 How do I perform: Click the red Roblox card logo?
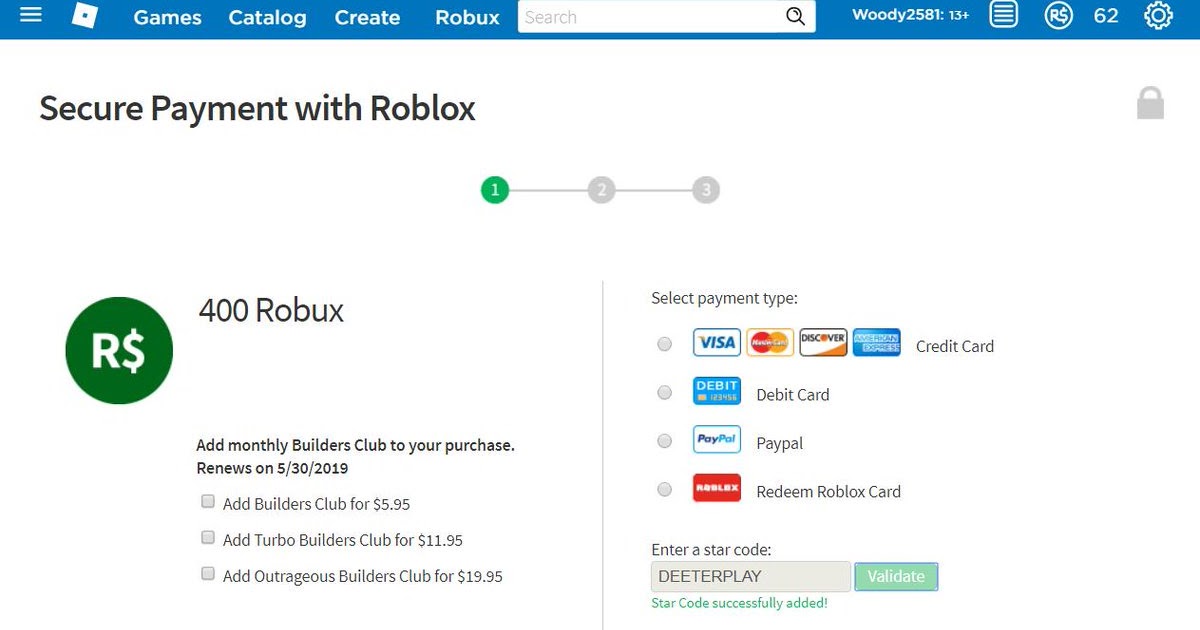(x=717, y=488)
